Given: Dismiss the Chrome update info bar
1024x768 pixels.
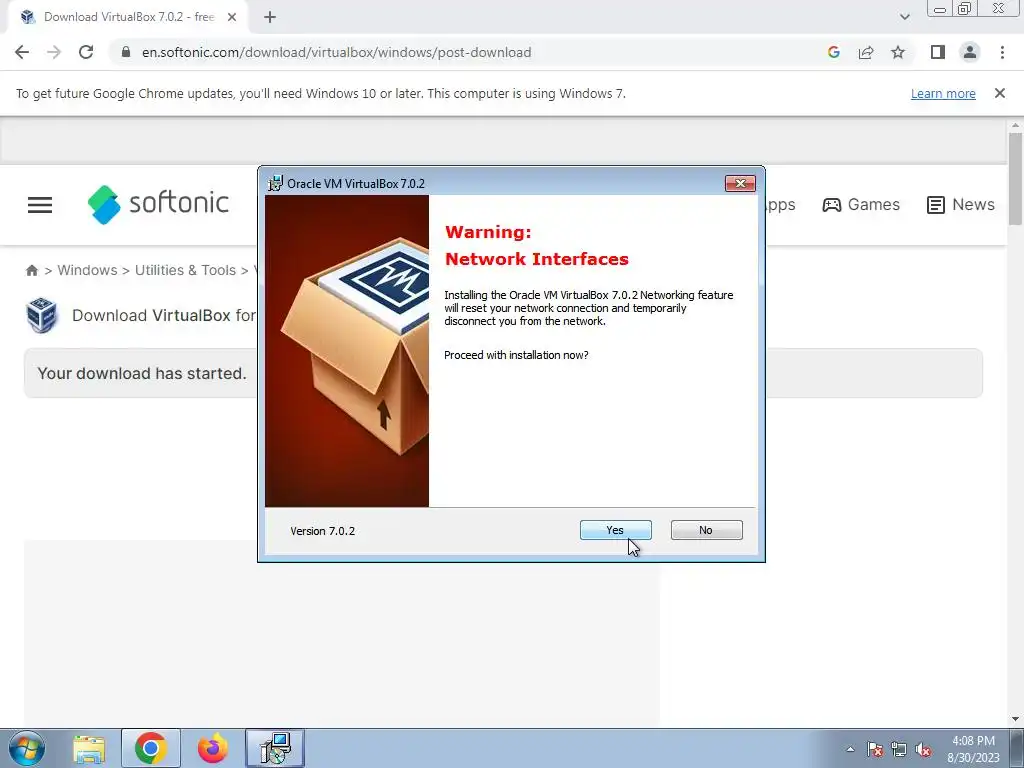Looking at the screenshot, I should point(1000,93).
